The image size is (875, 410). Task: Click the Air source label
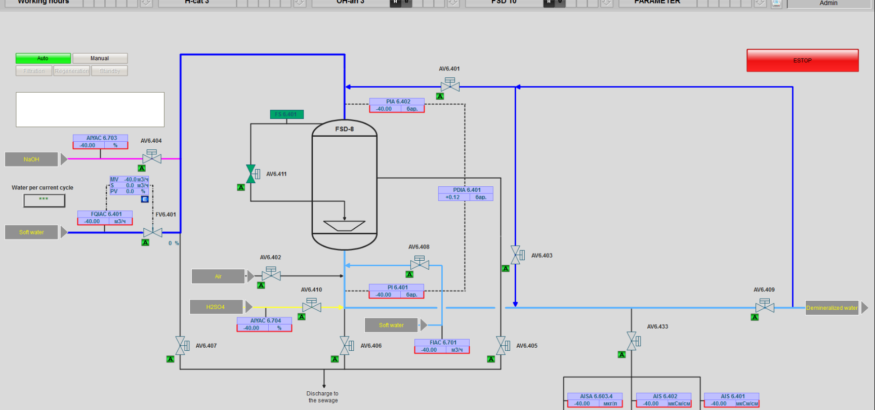[218, 276]
